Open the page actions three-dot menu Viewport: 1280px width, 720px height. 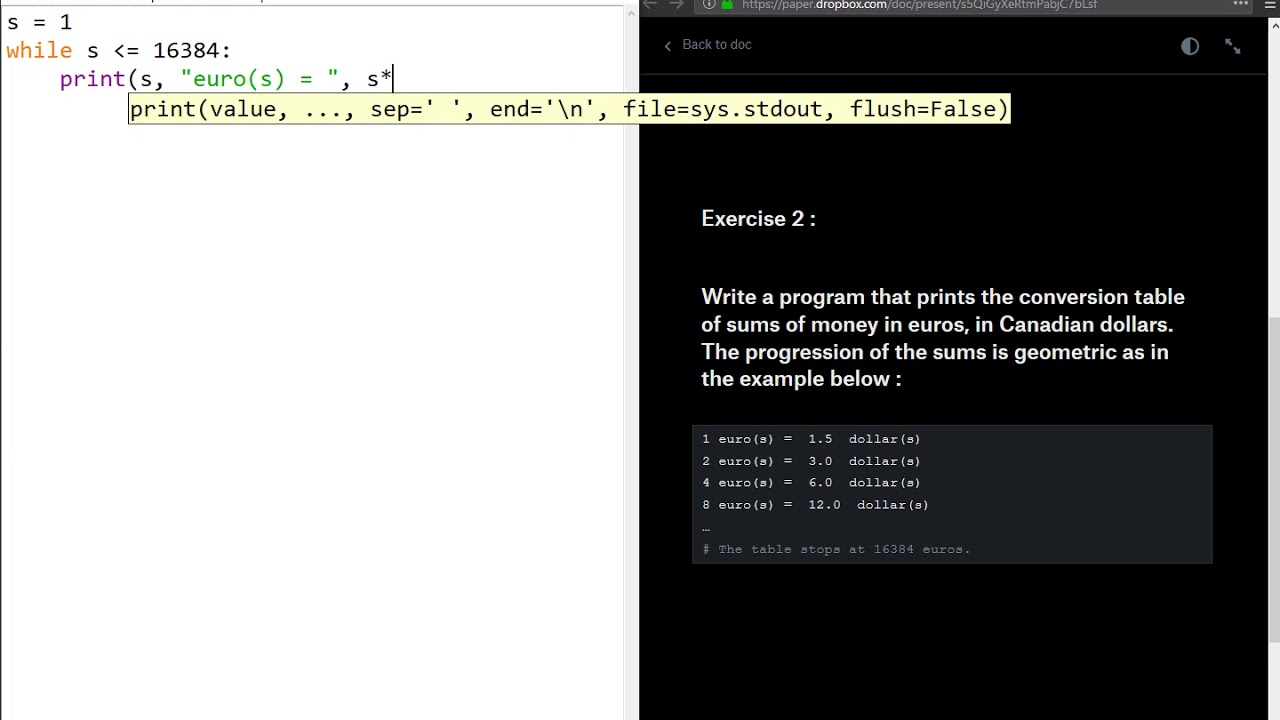tap(1241, 4)
